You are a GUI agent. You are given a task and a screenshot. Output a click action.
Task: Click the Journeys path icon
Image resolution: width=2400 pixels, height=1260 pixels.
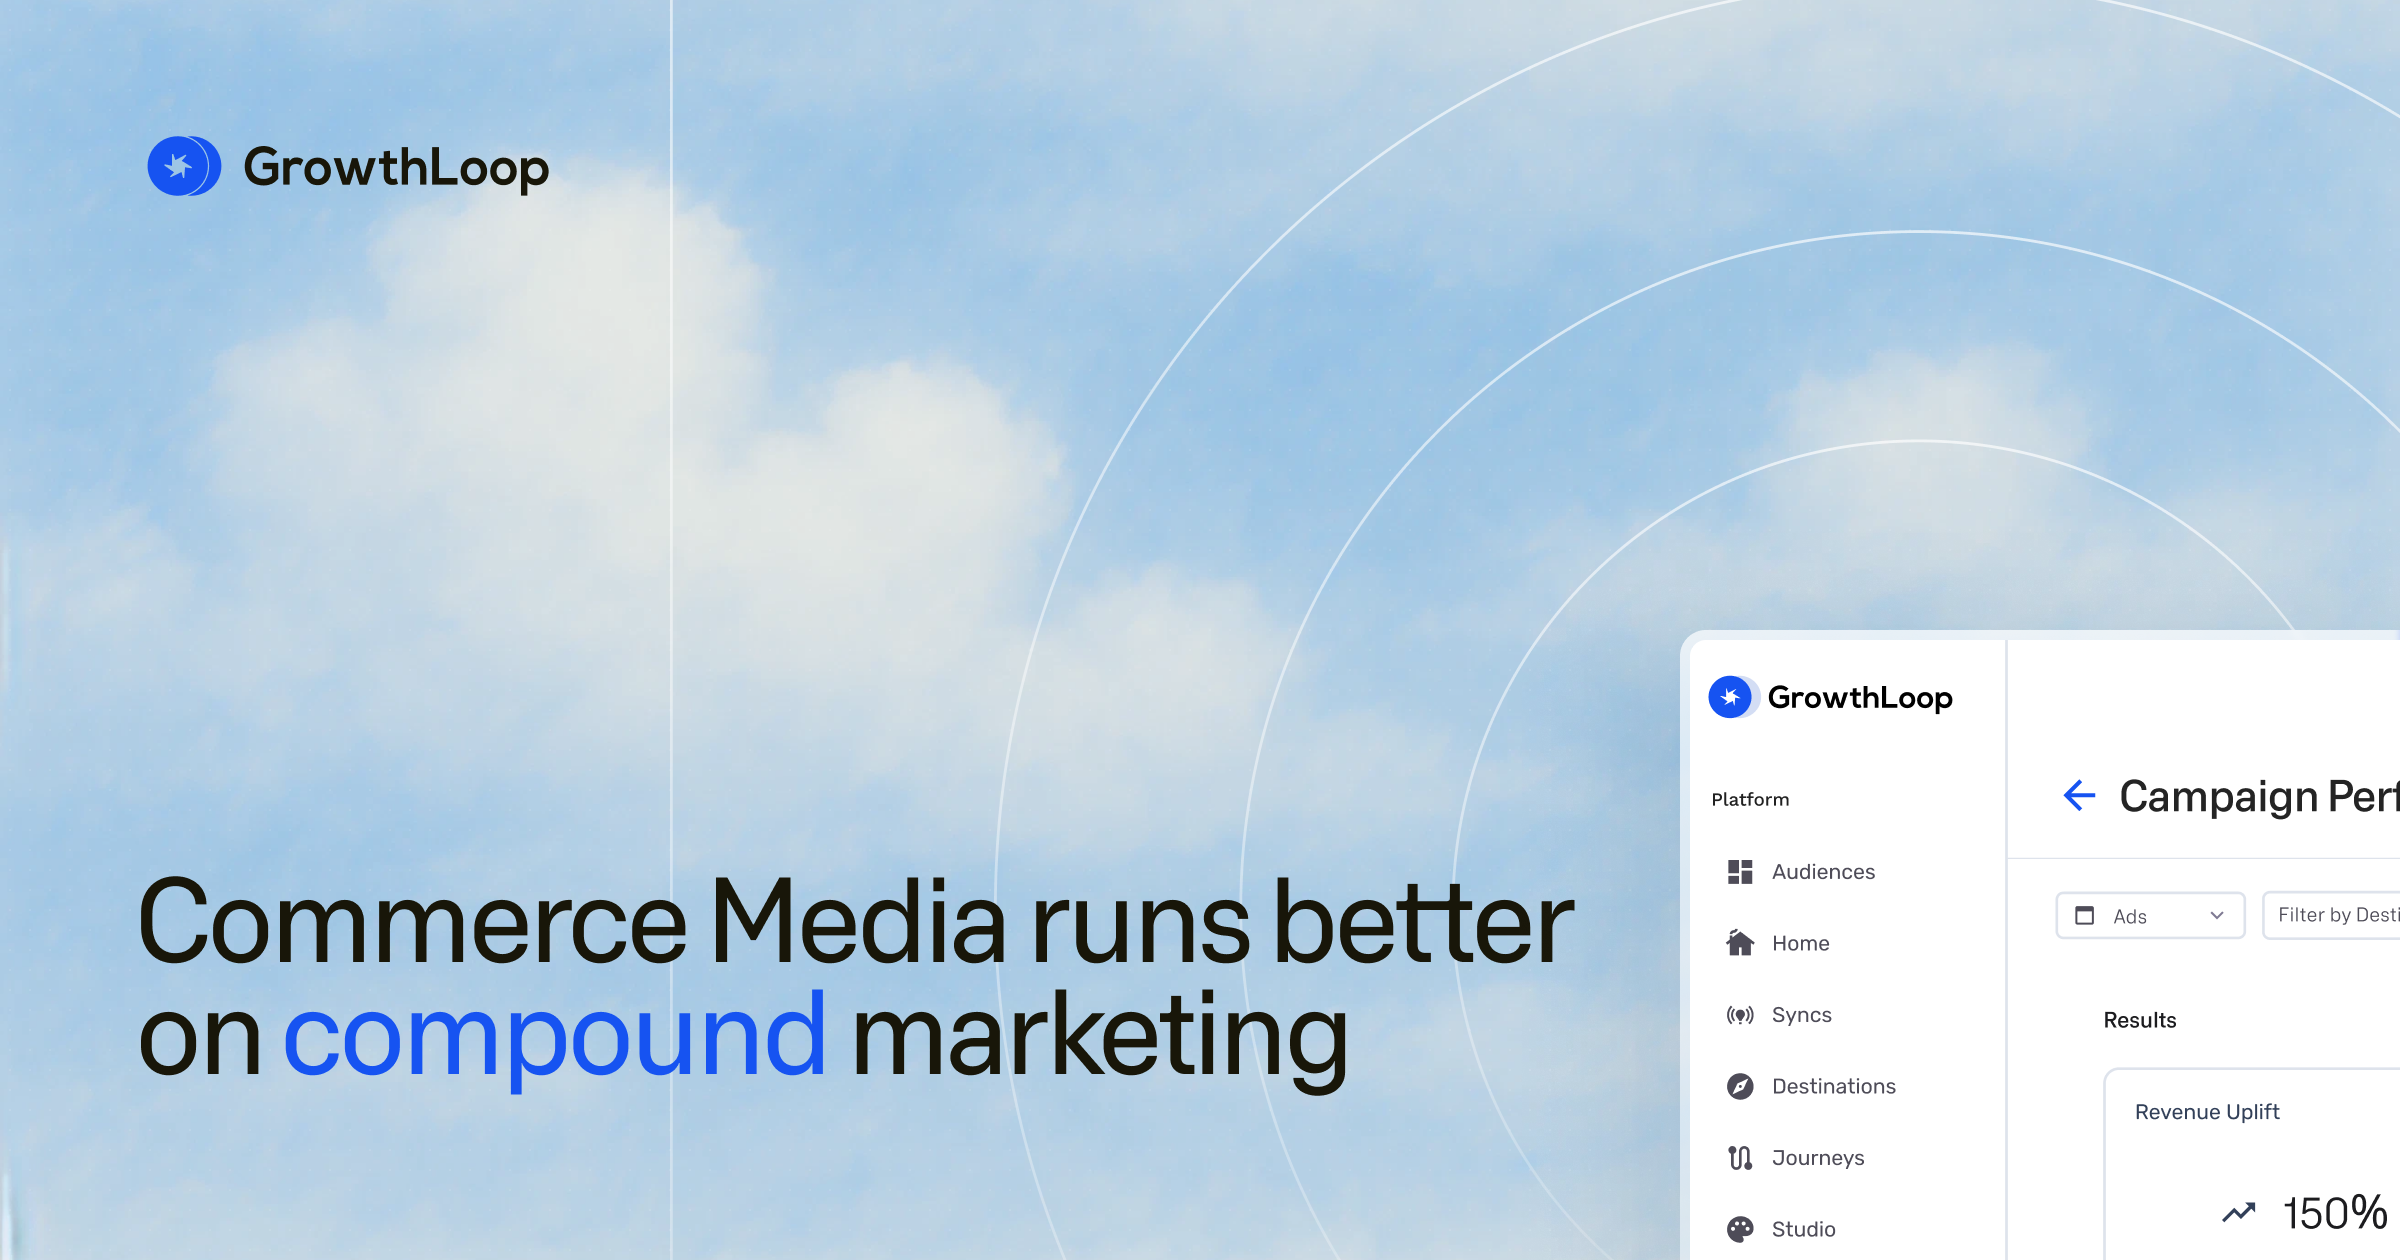(x=1740, y=1158)
